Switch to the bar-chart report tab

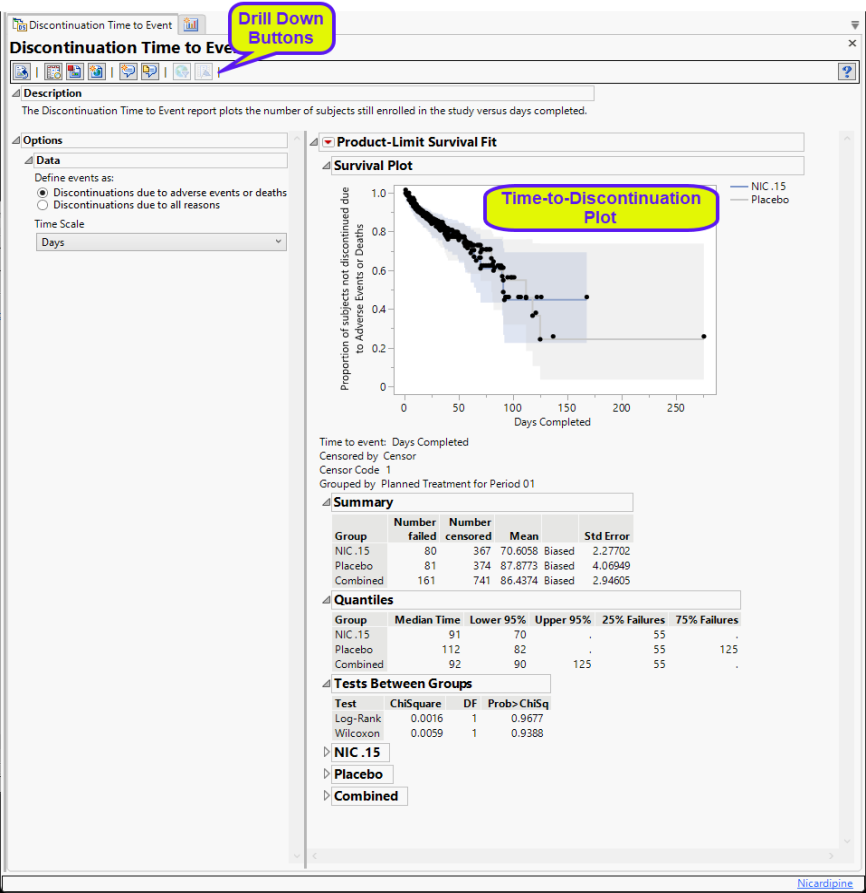191,24
